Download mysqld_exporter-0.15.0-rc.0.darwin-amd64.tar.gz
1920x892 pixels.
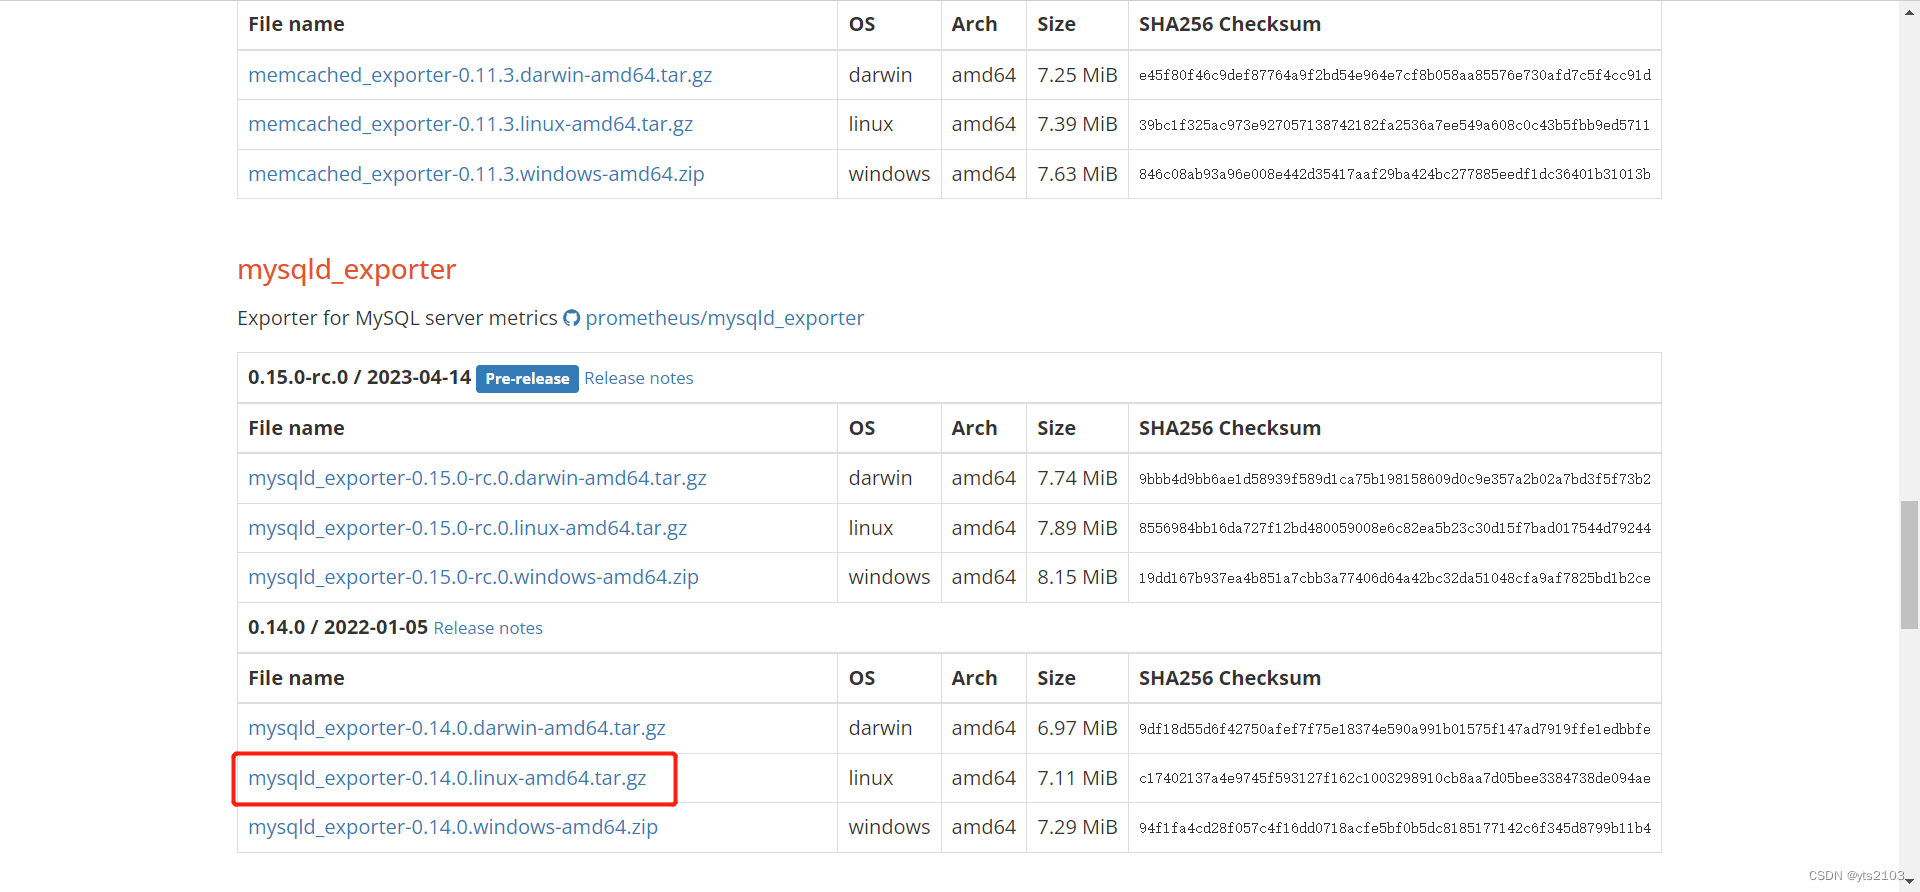tap(477, 478)
